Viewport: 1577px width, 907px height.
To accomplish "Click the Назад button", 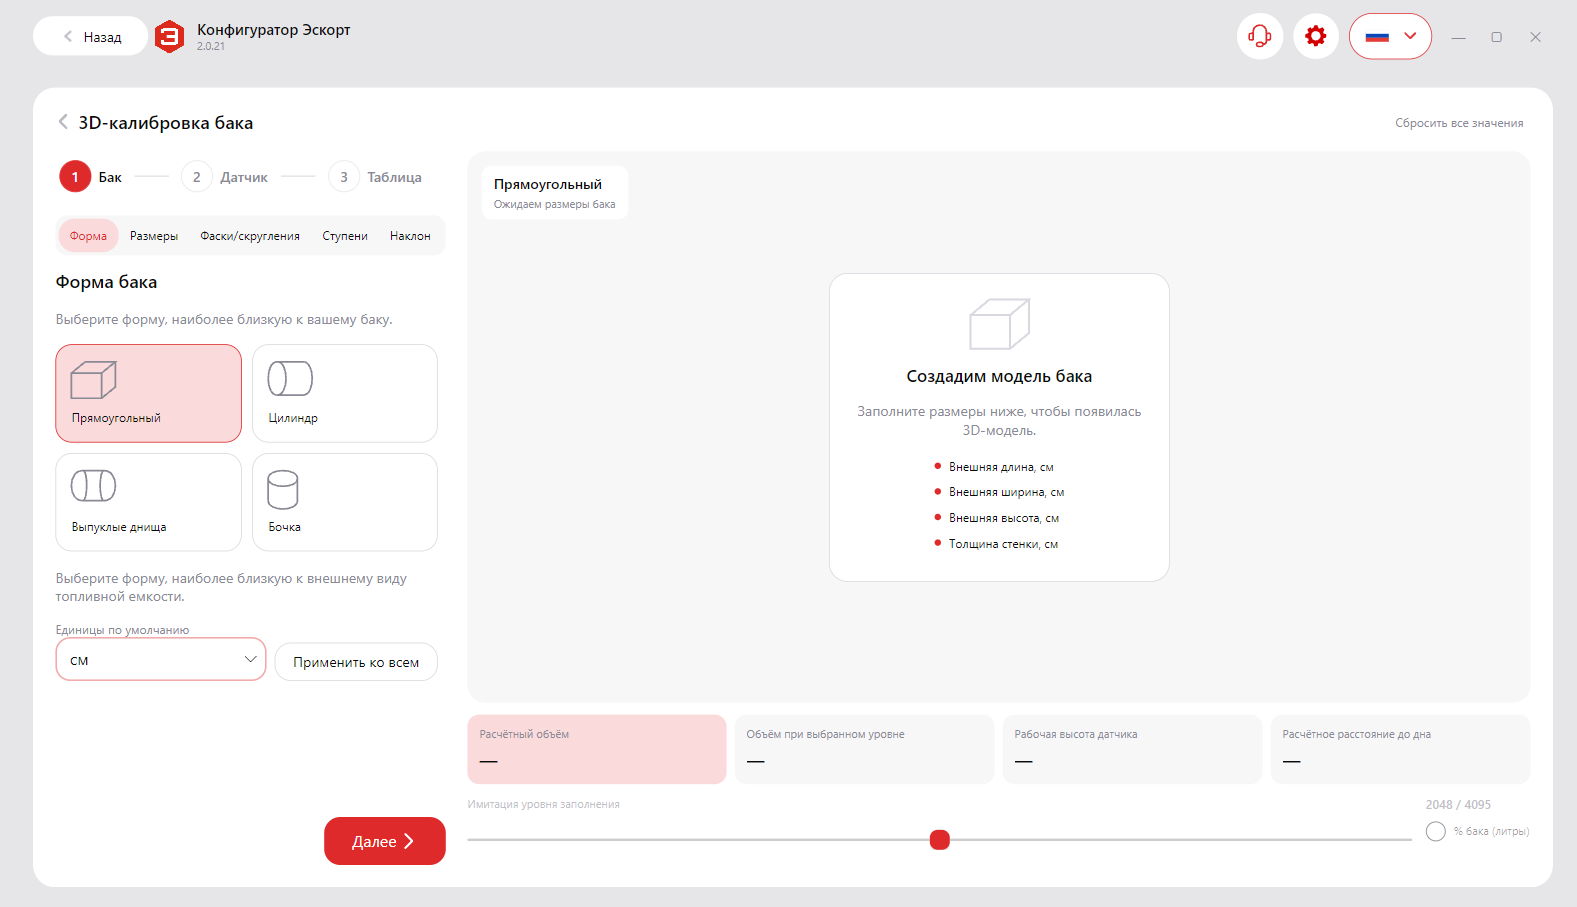I will coord(90,37).
